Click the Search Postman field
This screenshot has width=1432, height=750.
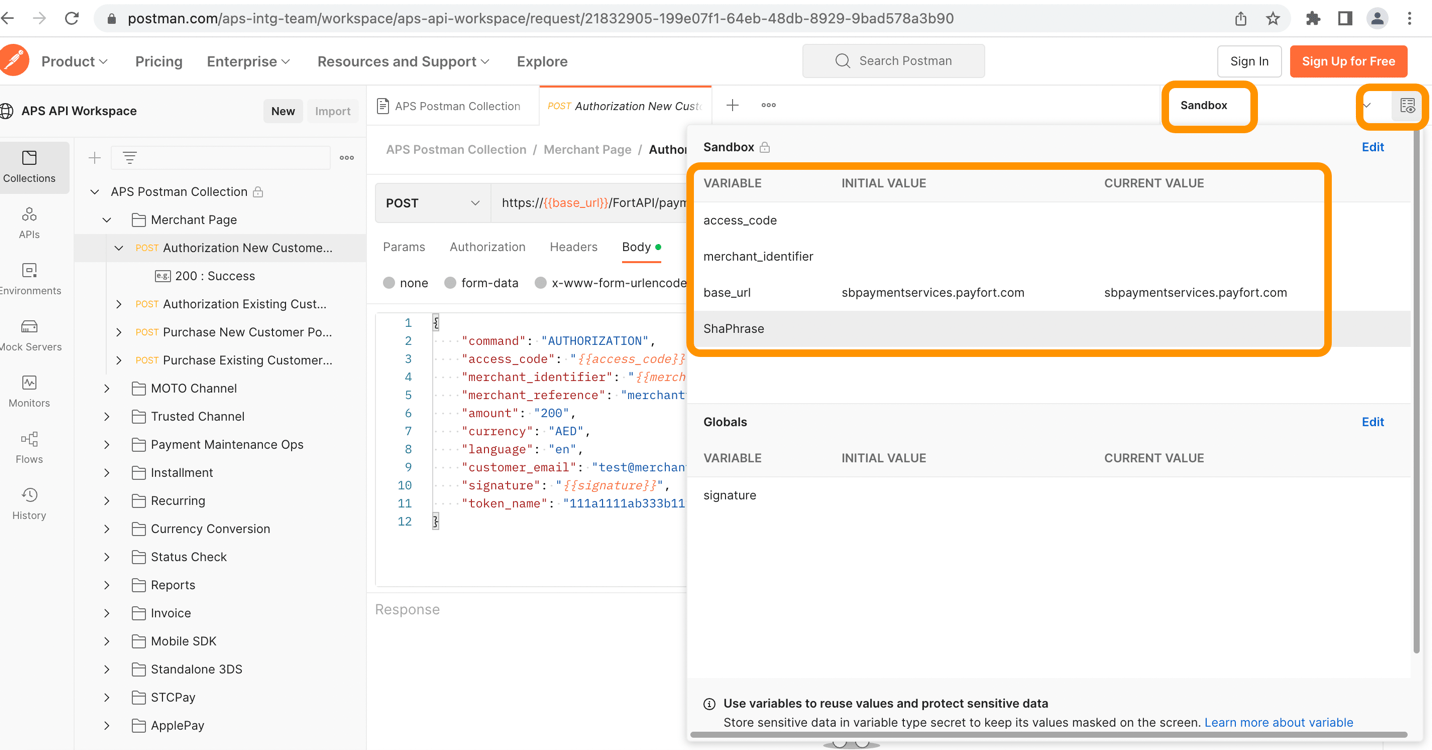[x=893, y=61]
